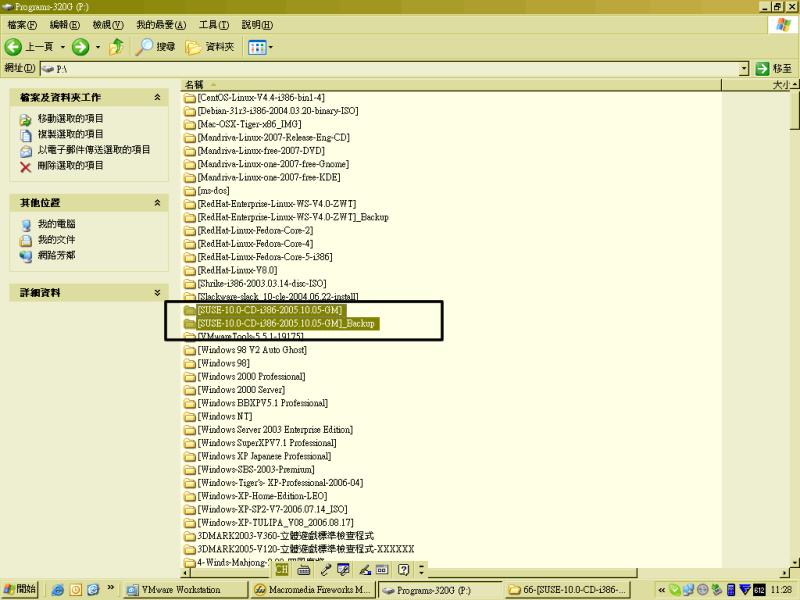Open the 說明(H) menu
800x600 pixels.
pyautogui.click(x=257, y=24)
